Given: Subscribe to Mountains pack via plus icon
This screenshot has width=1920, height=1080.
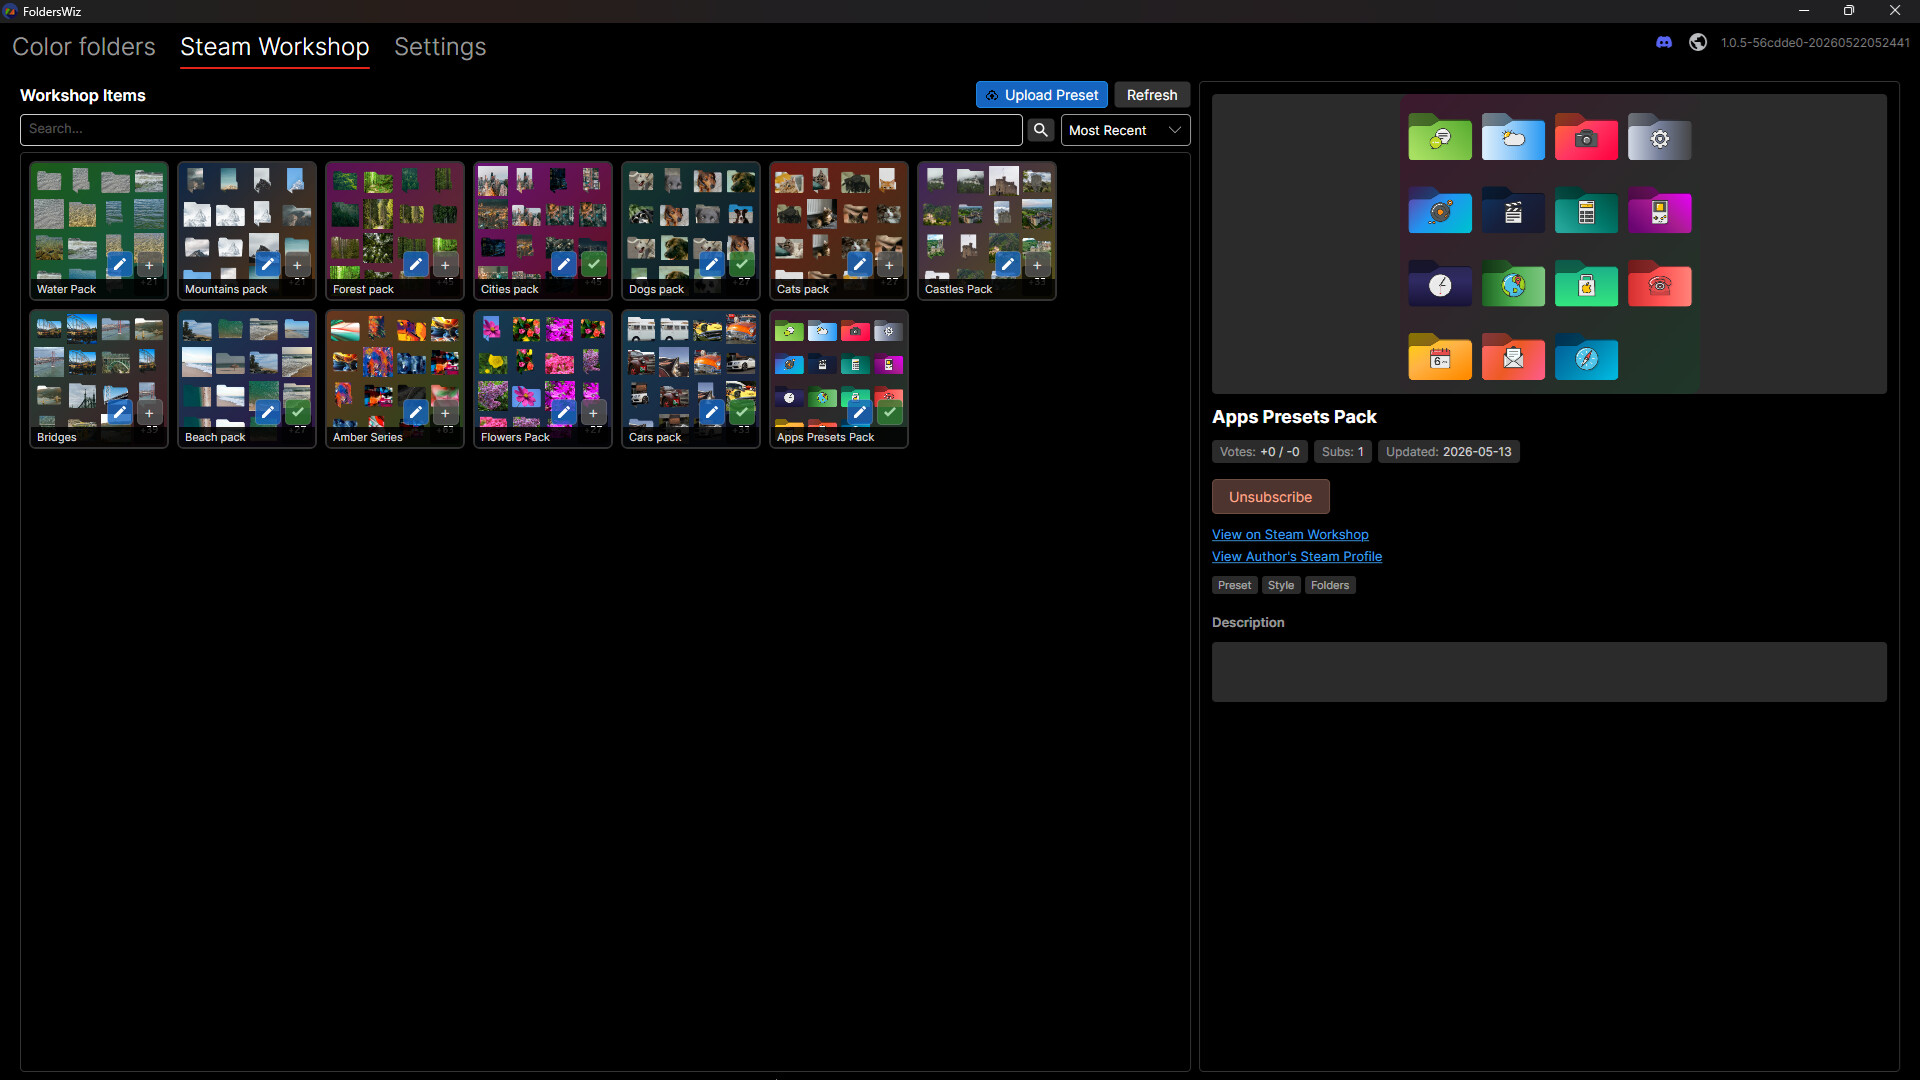Looking at the screenshot, I should [297, 265].
